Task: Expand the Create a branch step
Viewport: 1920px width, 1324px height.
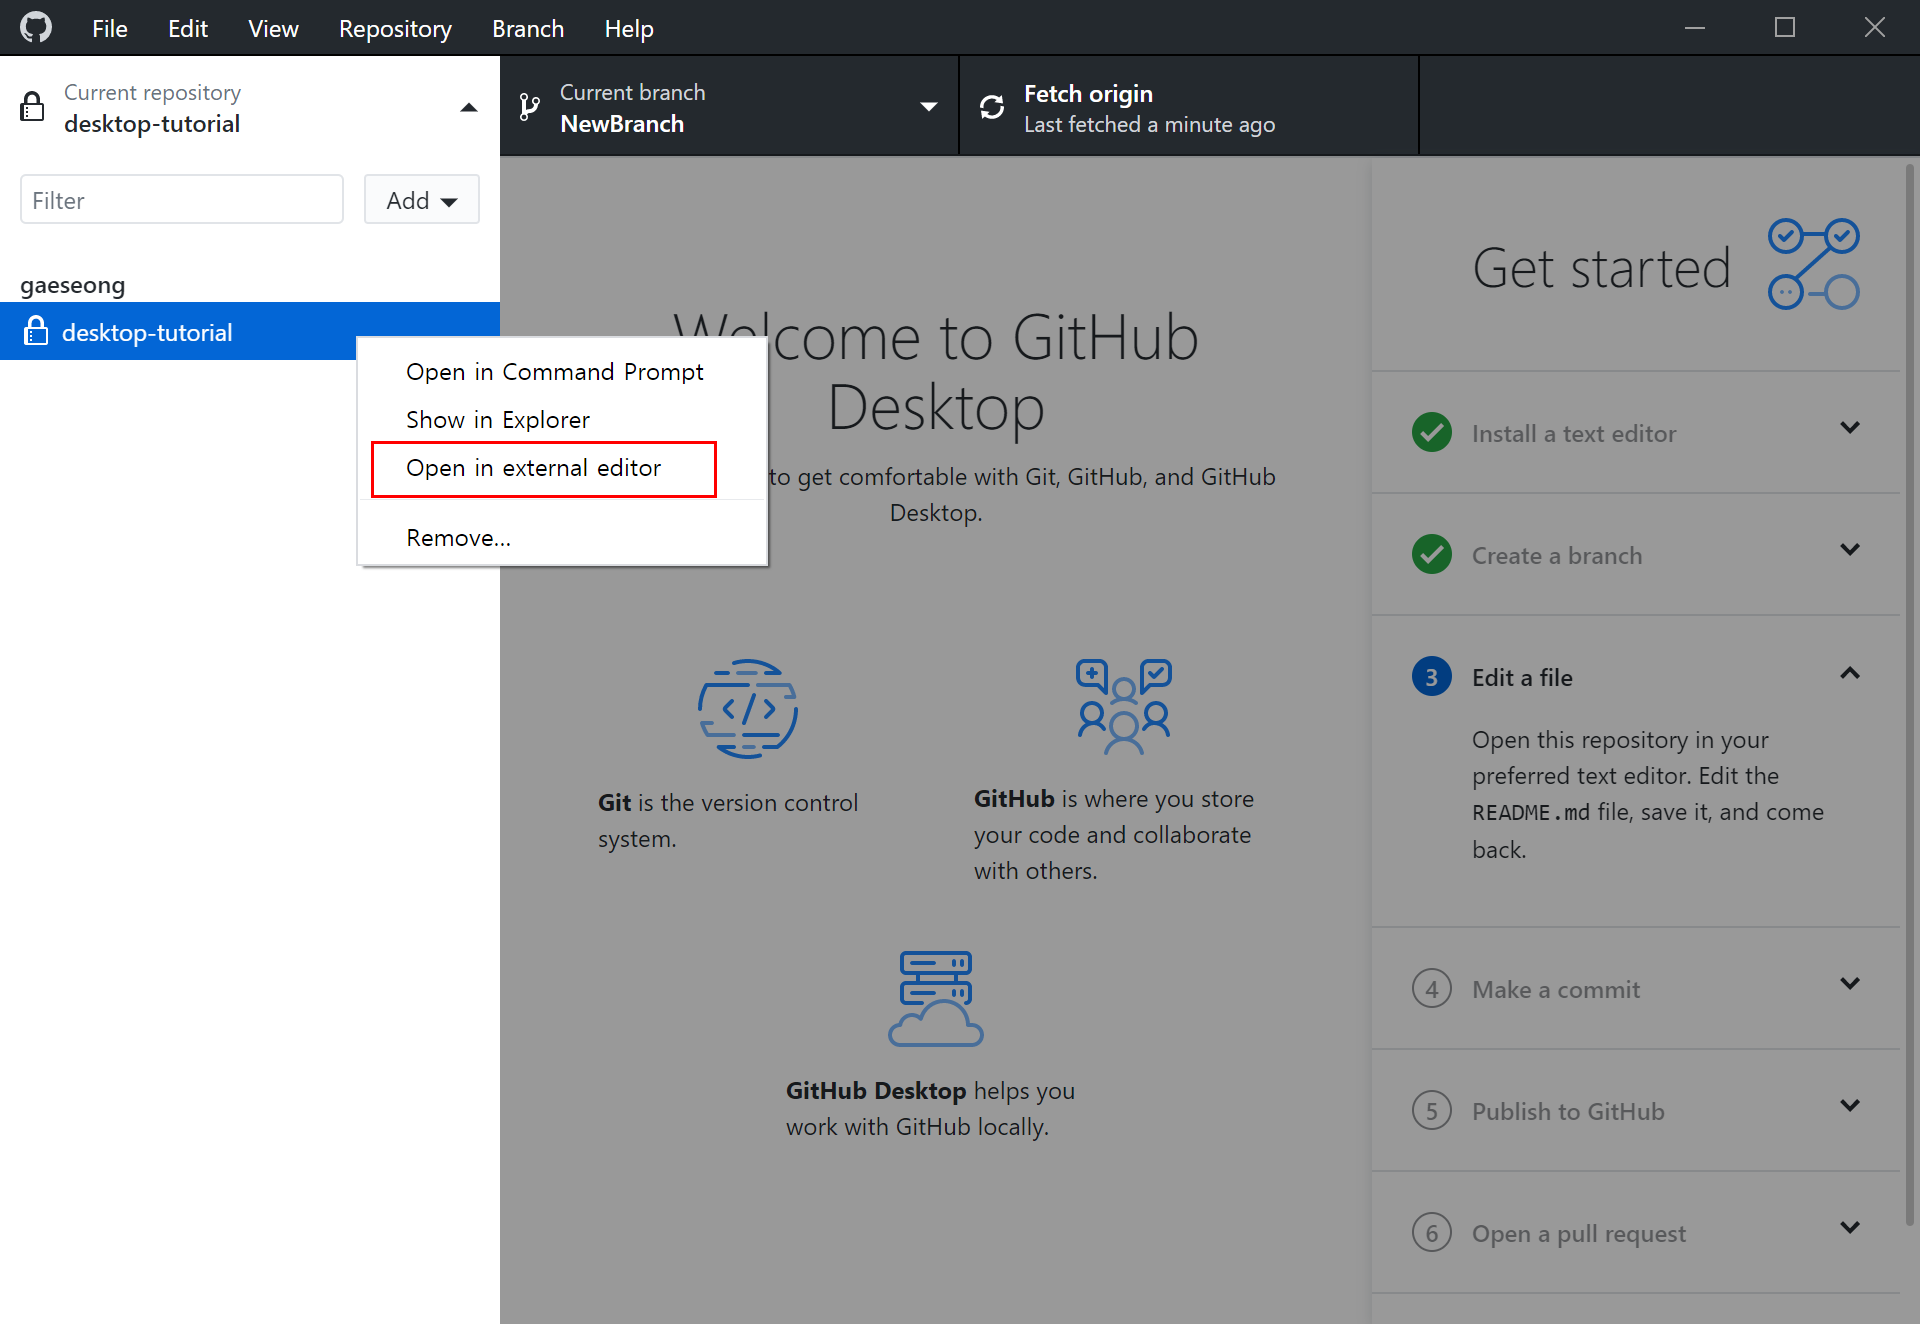Action: pyautogui.click(x=1850, y=550)
